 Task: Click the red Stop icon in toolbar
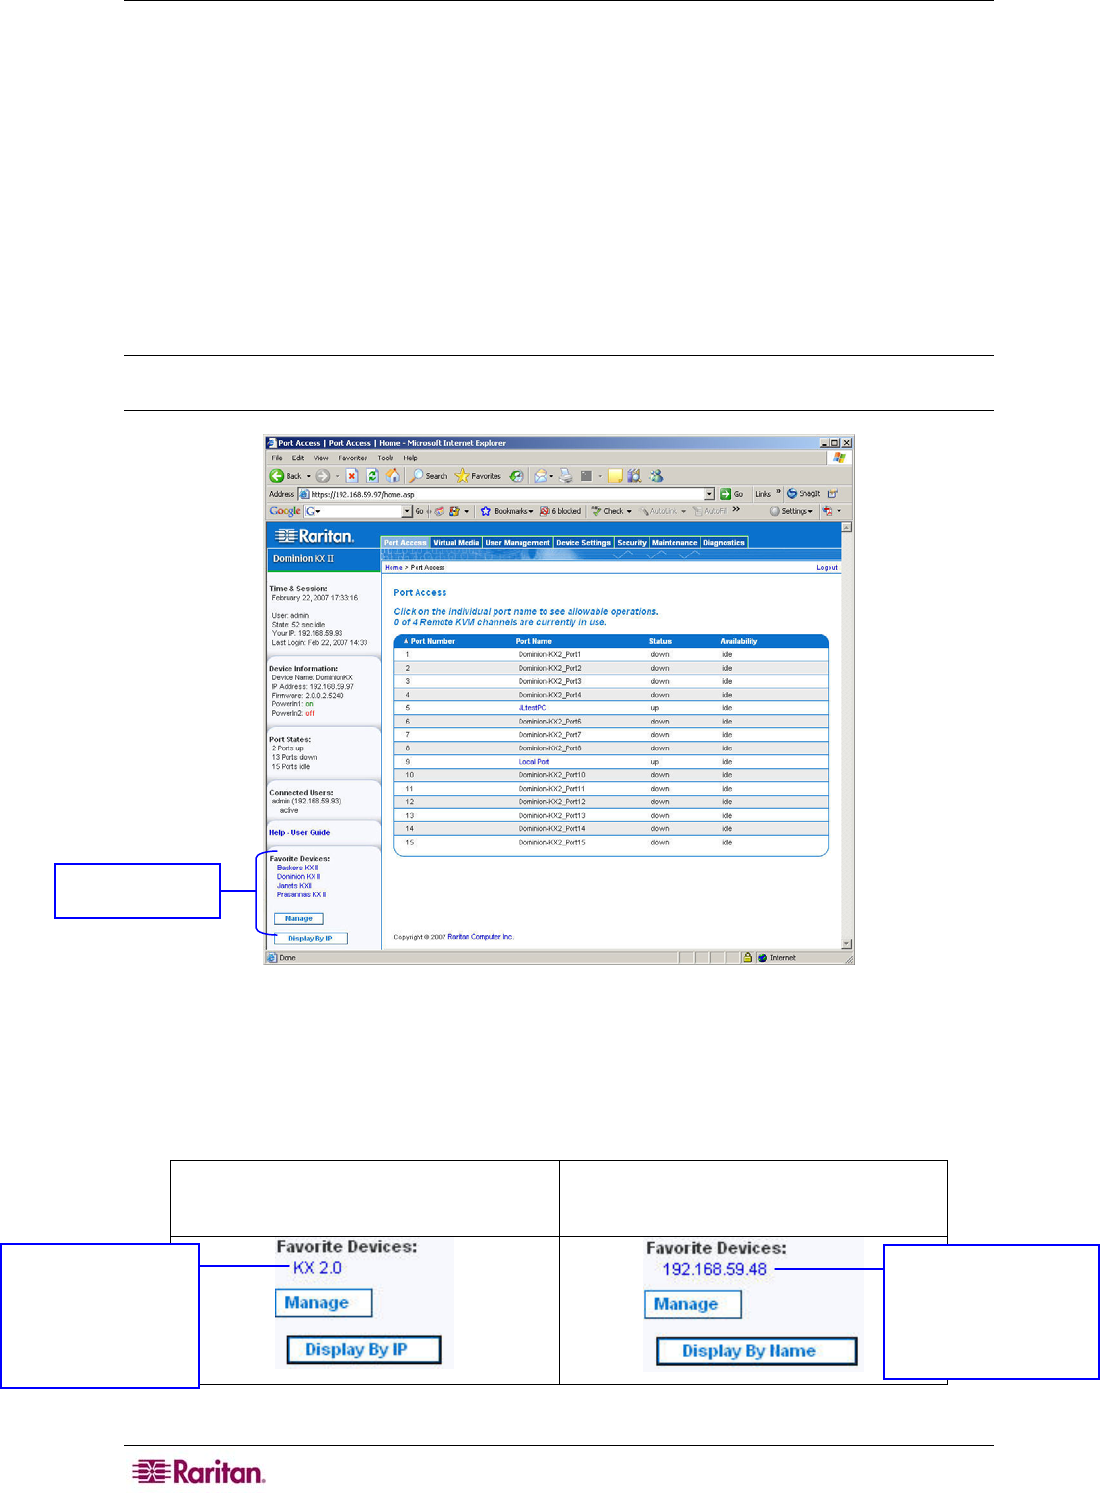(352, 476)
